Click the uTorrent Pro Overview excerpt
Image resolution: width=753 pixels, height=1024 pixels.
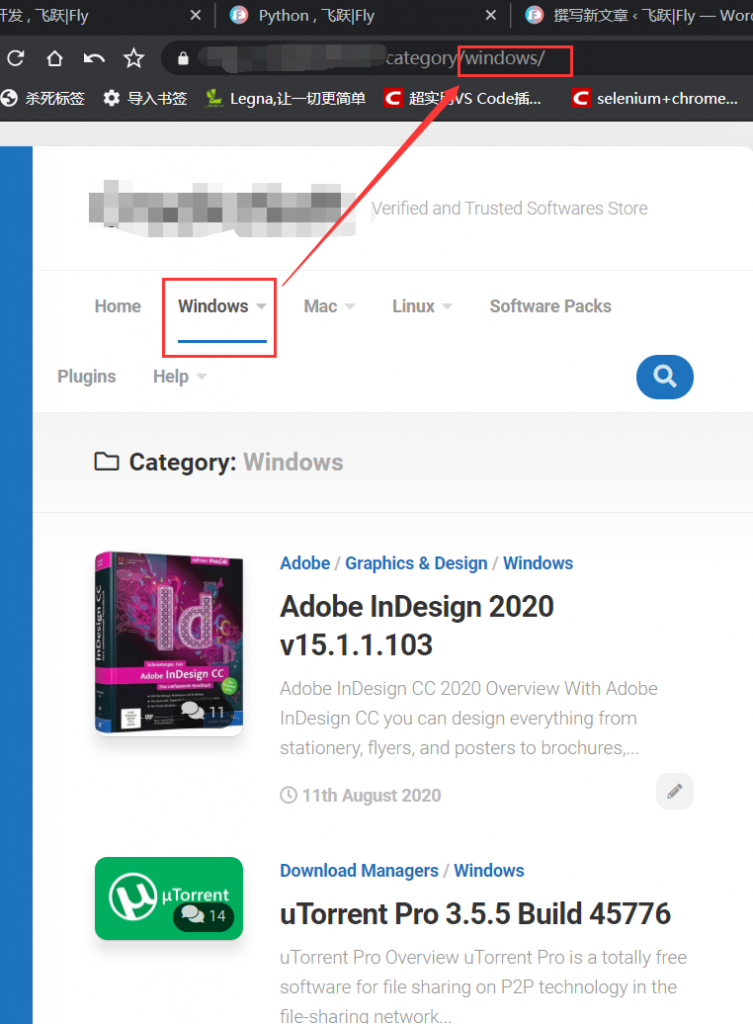483,987
